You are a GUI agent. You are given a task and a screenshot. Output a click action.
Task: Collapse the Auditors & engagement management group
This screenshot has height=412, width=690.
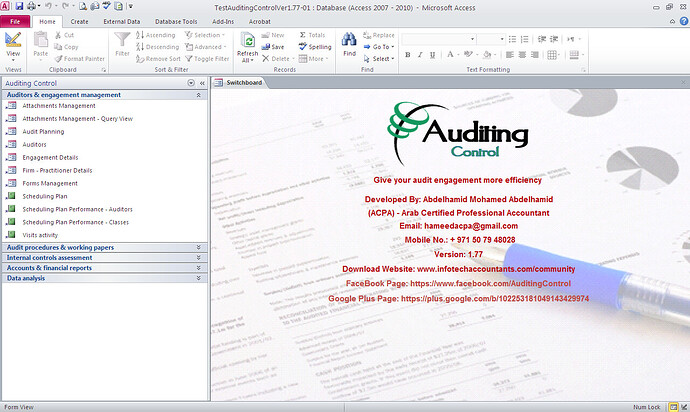coord(198,95)
